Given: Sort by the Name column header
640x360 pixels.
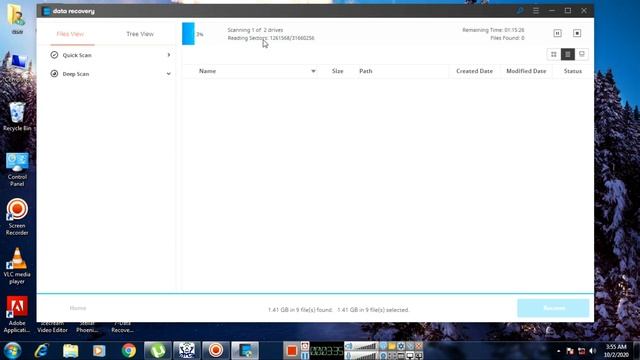Looking at the screenshot, I should pos(207,71).
